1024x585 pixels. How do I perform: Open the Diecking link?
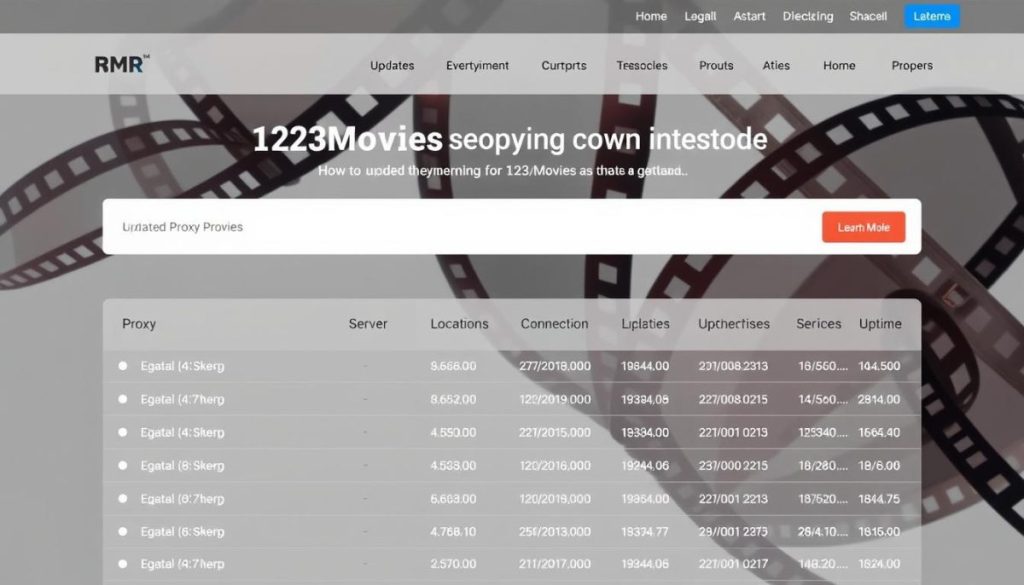point(808,16)
